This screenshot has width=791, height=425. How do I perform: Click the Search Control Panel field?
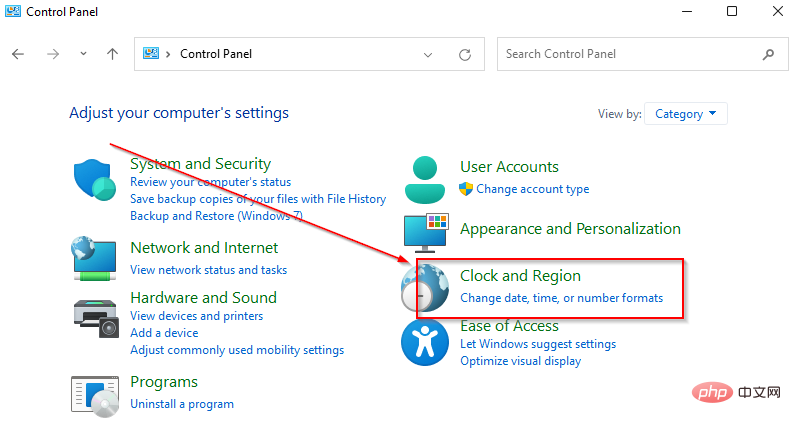pyautogui.click(x=630, y=54)
